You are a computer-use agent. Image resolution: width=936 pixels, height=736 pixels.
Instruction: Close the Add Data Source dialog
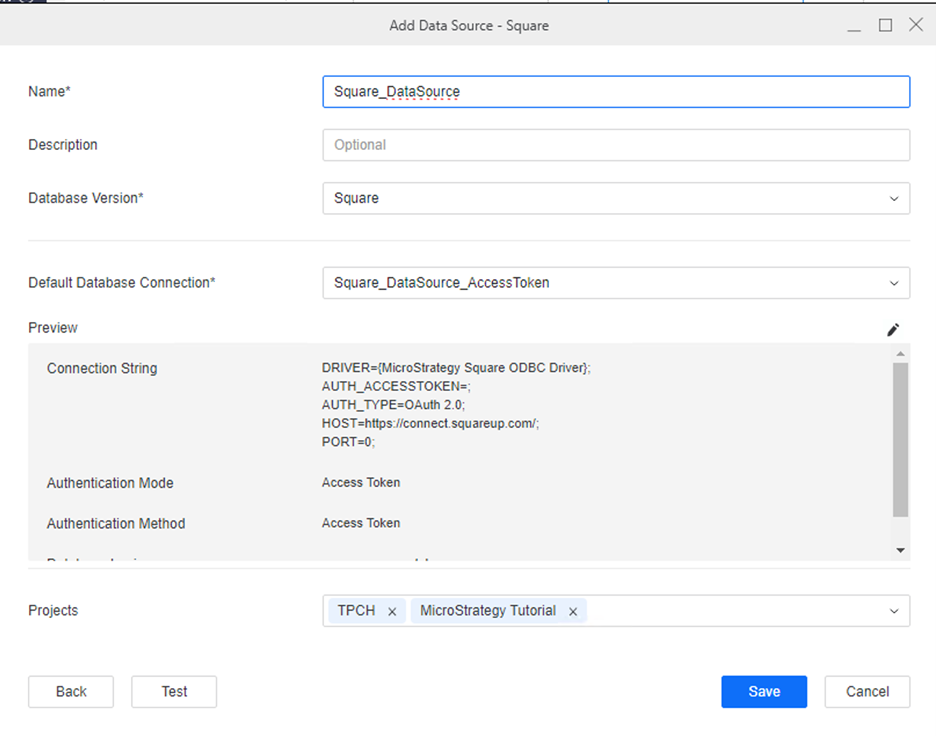click(x=915, y=25)
